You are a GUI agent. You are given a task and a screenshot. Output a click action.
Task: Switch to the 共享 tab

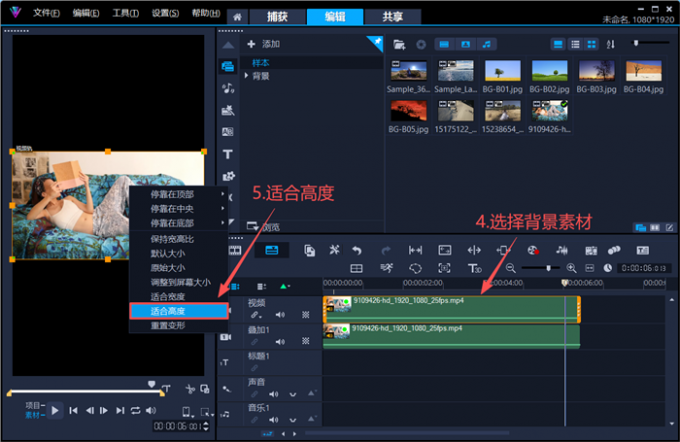click(x=392, y=16)
